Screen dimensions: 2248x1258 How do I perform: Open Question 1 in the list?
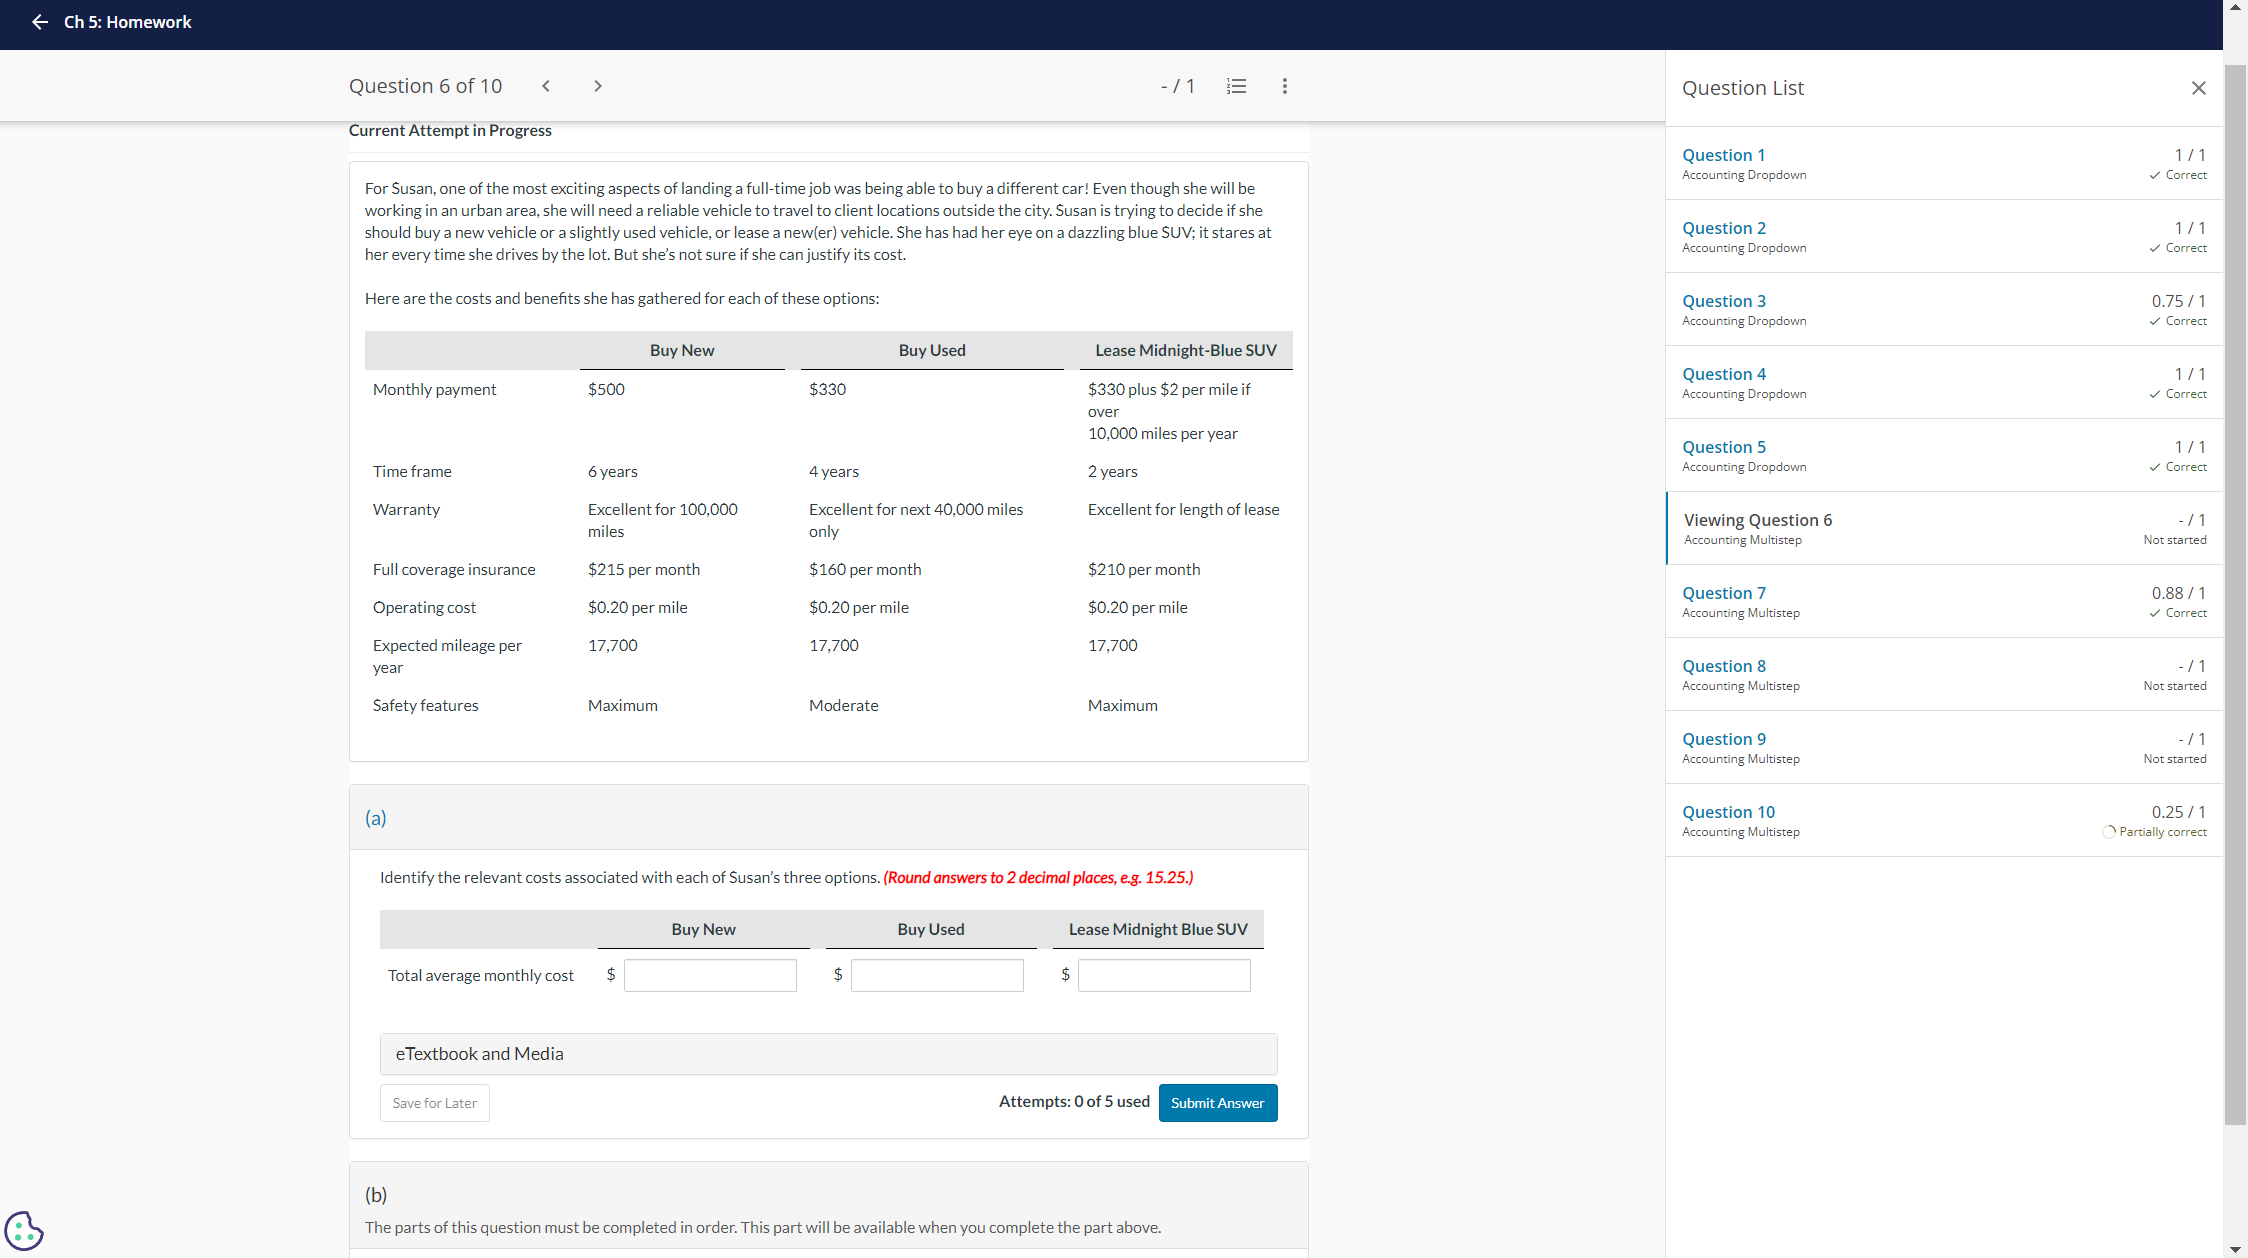pos(1723,155)
